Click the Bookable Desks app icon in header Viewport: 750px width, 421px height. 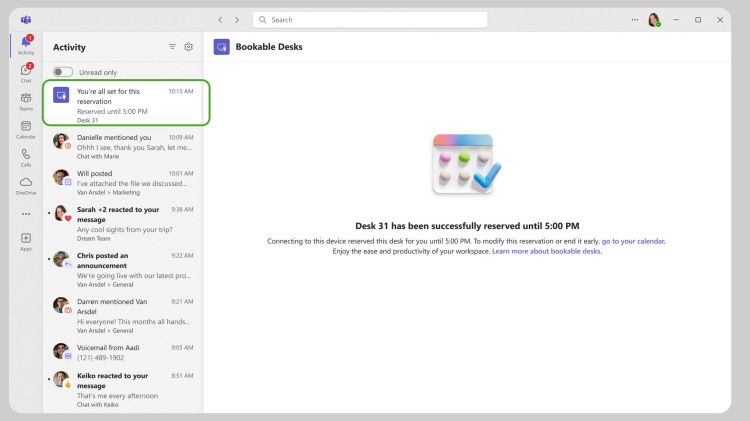221,47
